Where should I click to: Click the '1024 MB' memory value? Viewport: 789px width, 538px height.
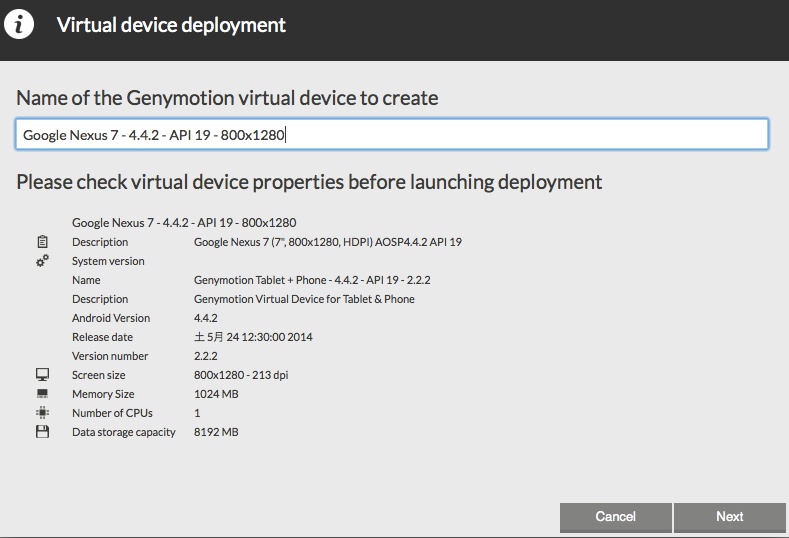point(216,394)
